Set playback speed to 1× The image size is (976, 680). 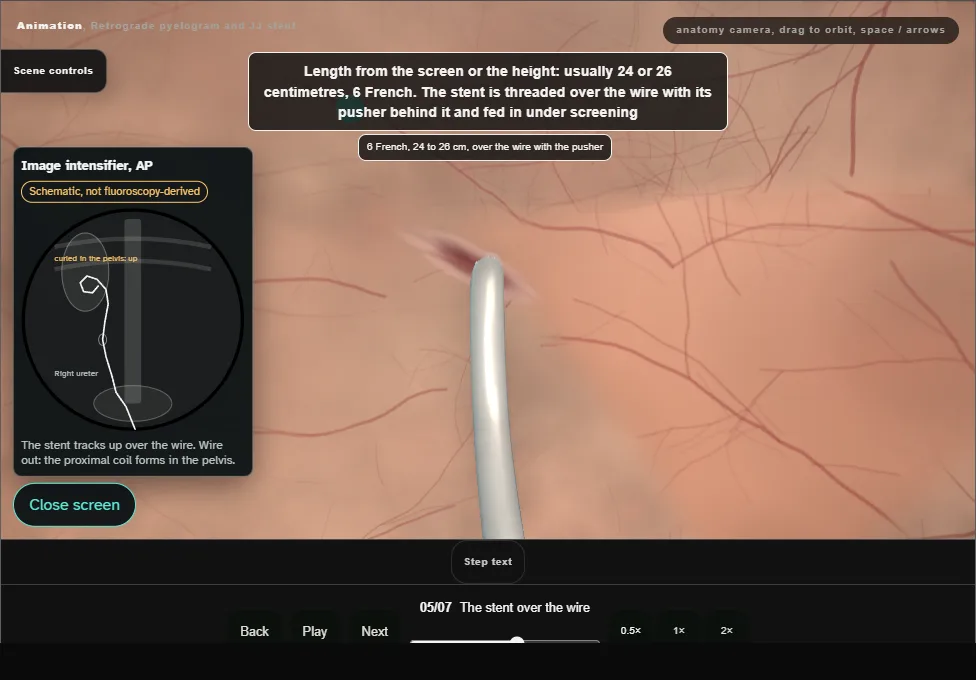[679, 630]
